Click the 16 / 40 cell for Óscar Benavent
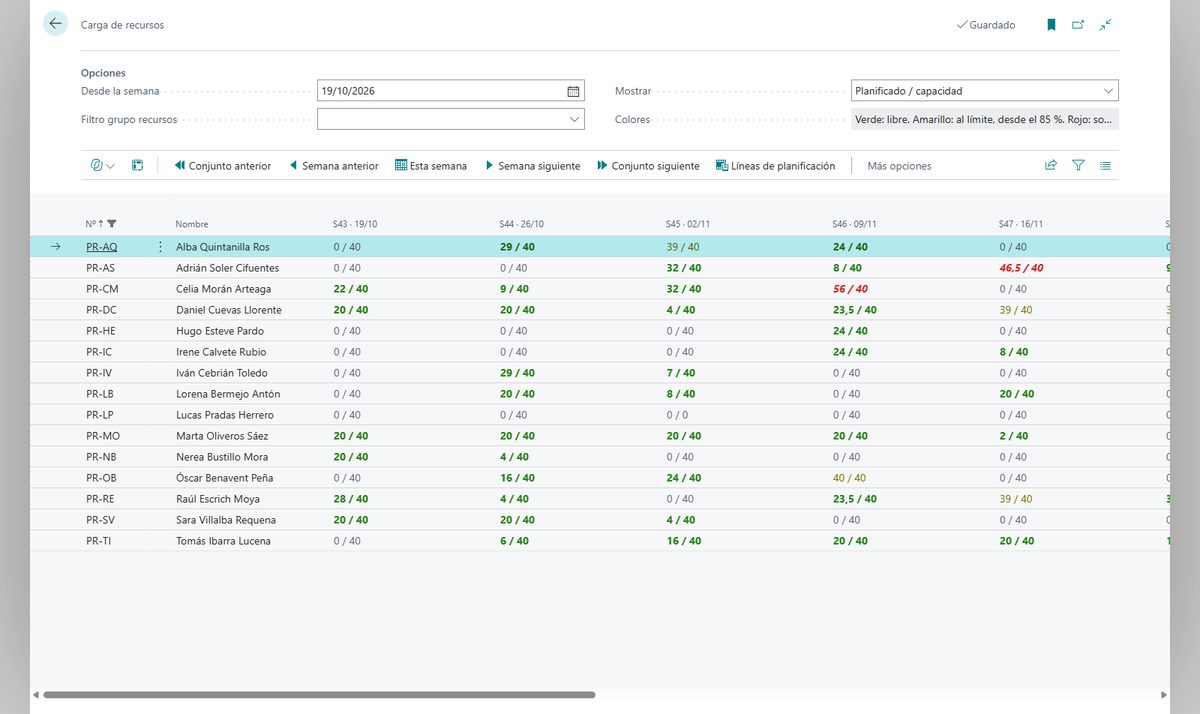This screenshot has height=714, width=1200. (x=517, y=478)
